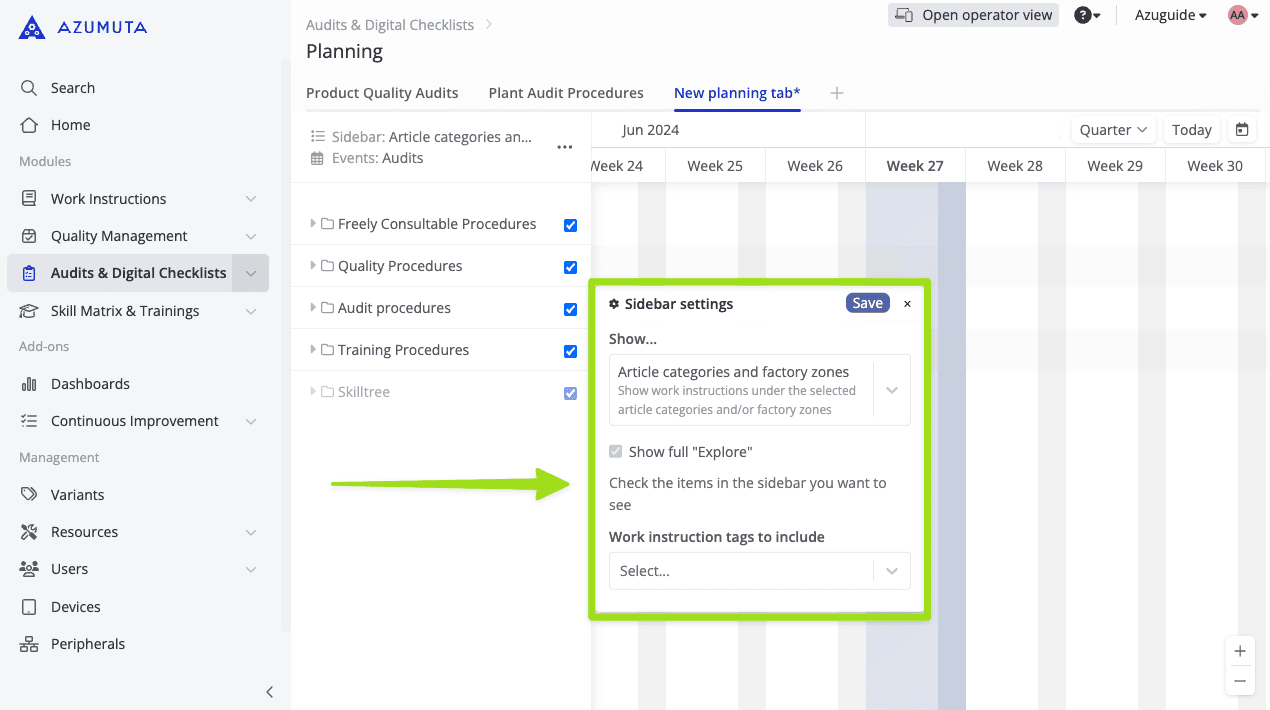Open the Plant Audit Procedures tab

point(566,93)
